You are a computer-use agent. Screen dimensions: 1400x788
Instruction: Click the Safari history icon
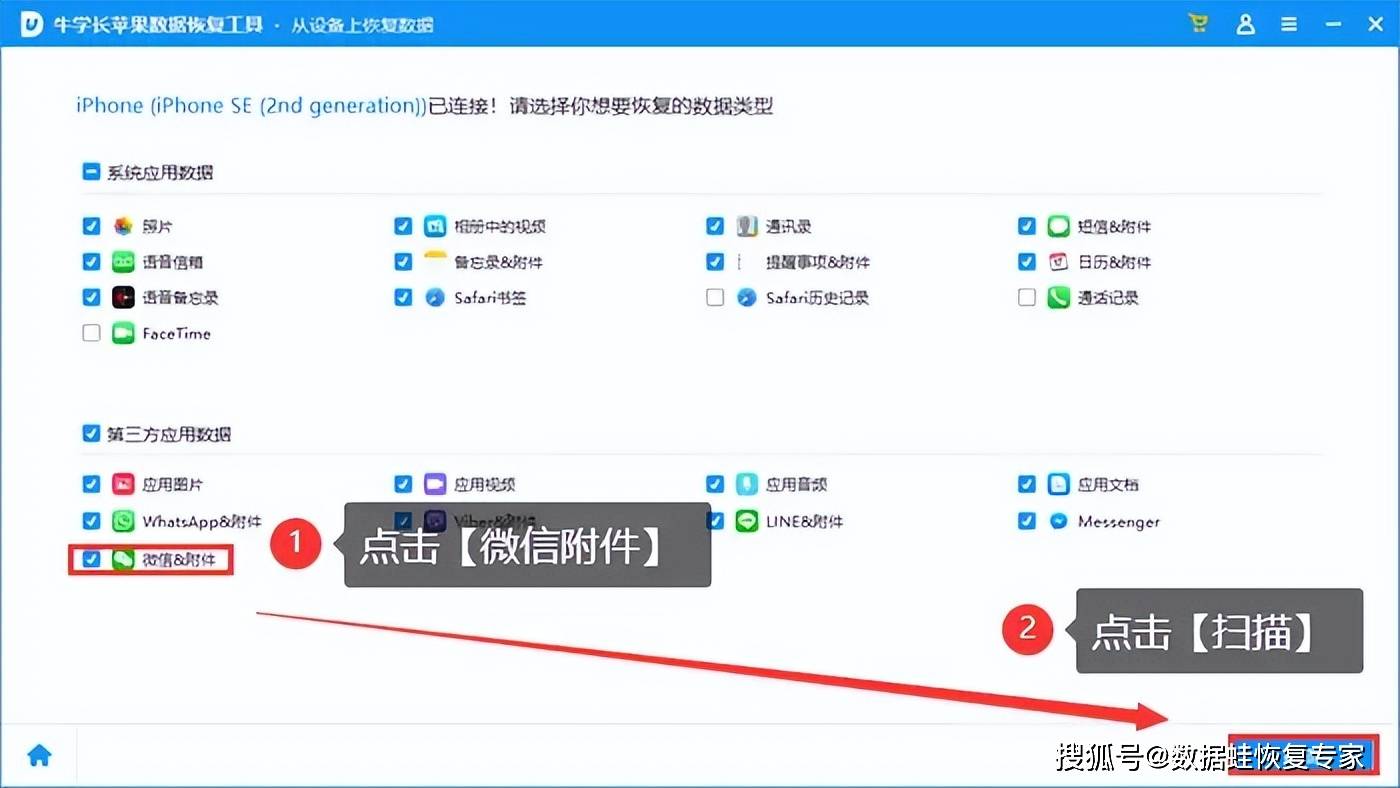[747, 297]
